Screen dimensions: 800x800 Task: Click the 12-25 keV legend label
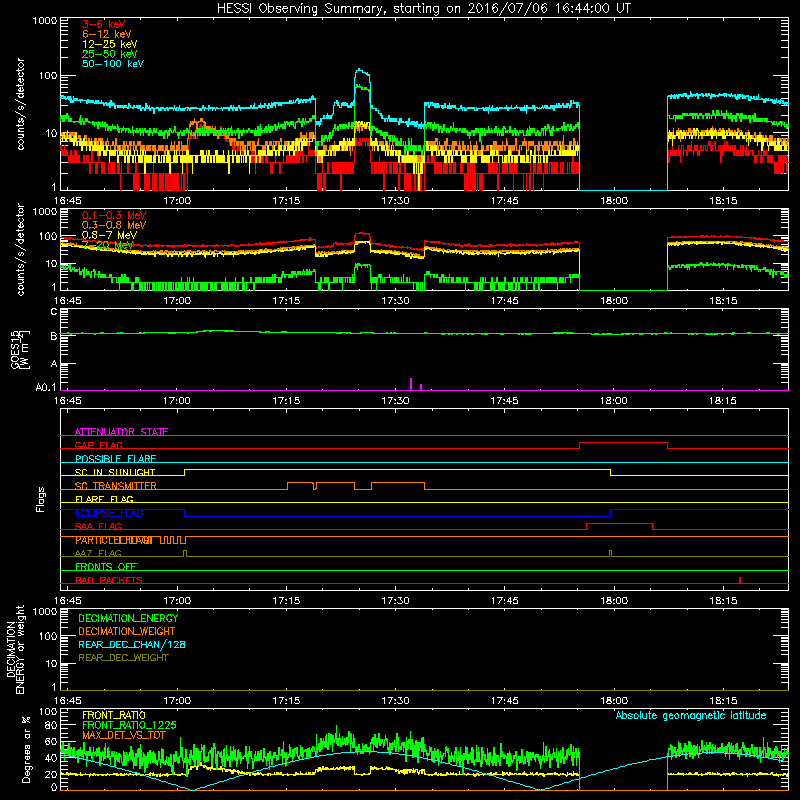[110, 44]
